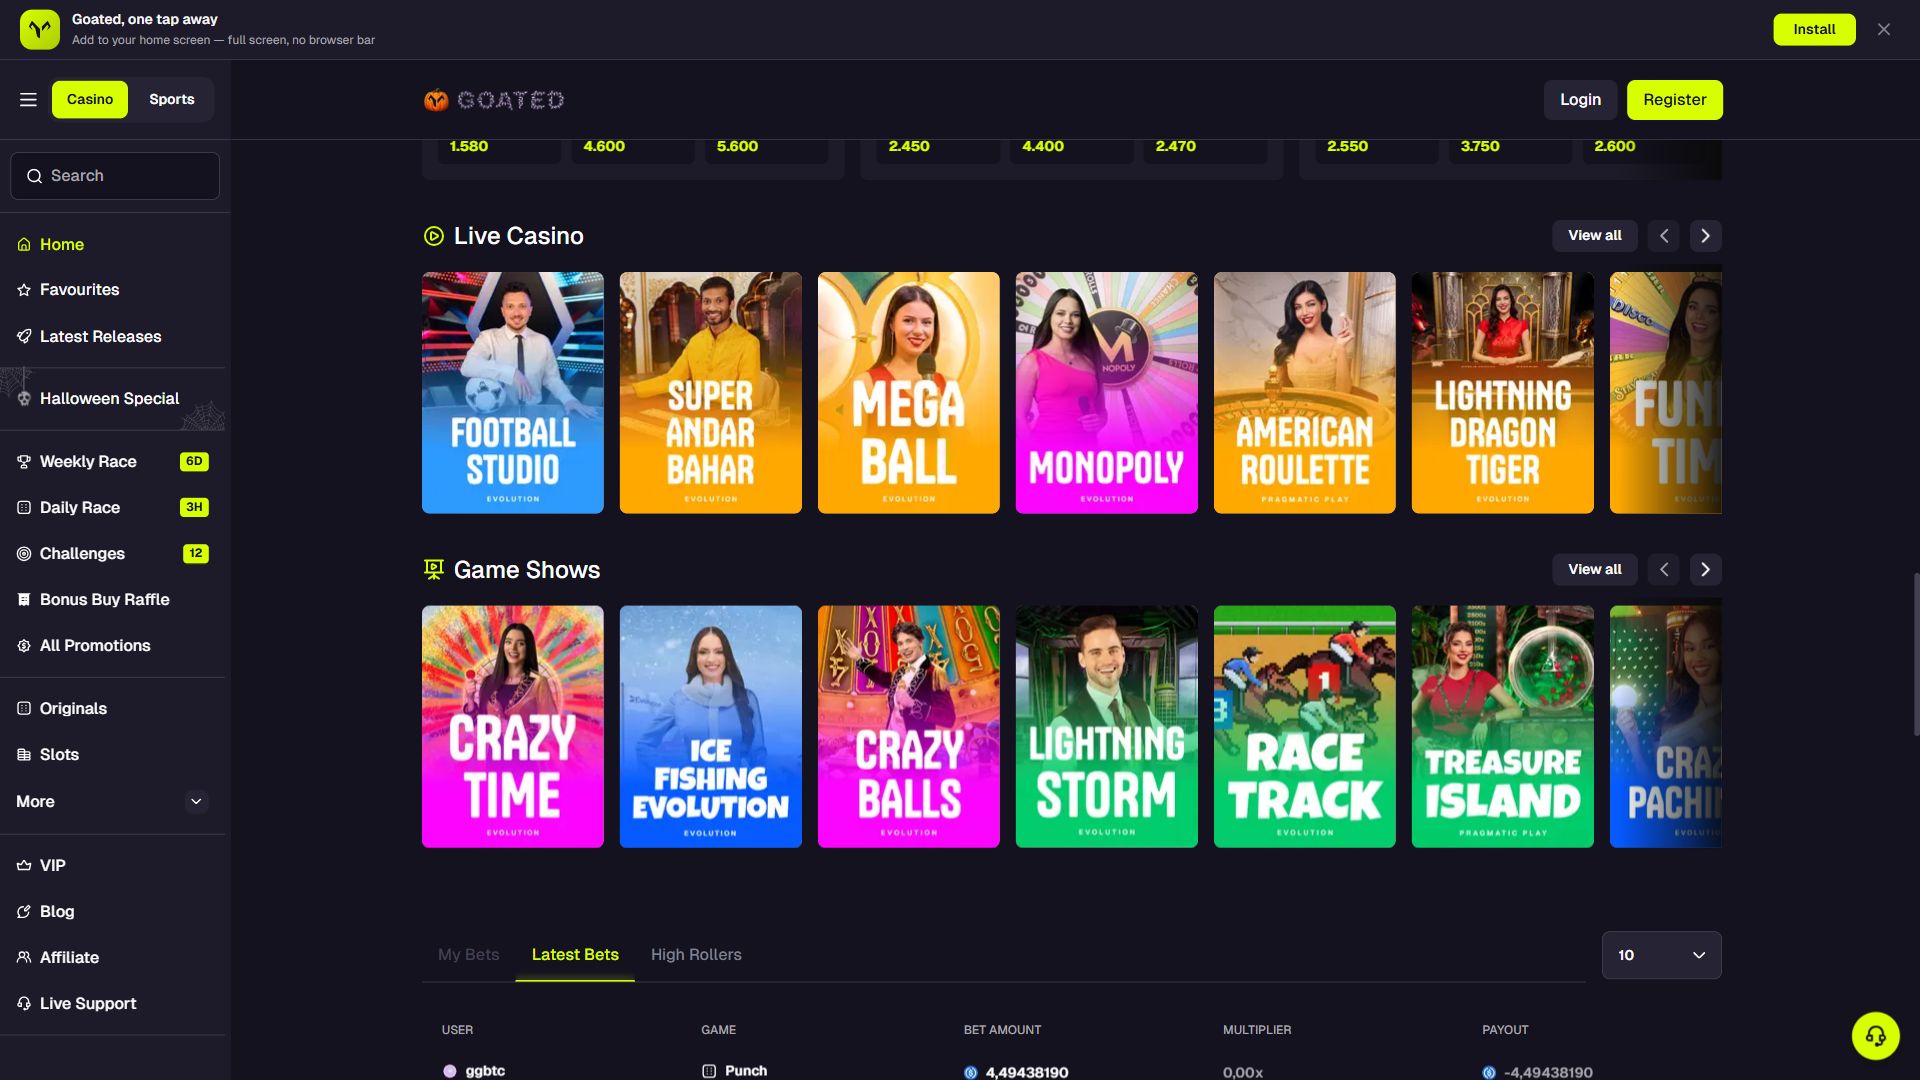Viewport: 1920px width, 1080px height.
Task: Open the Football Studio game thumbnail
Action: click(512, 393)
